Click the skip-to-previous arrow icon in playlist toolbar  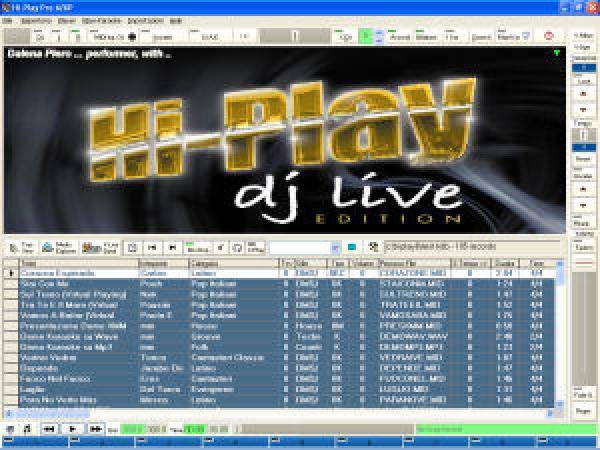(152, 248)
